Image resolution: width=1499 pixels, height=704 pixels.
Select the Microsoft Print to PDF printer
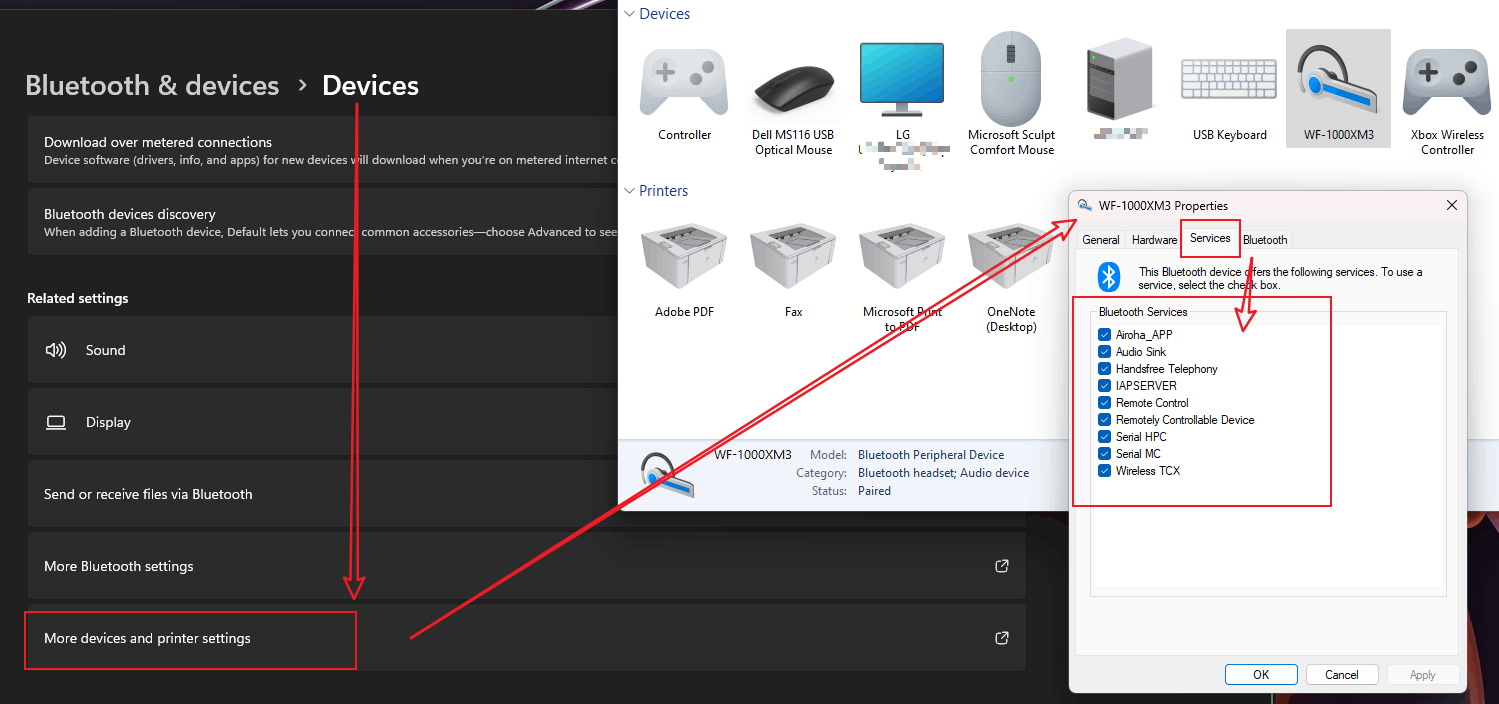(x=902, y=256)
